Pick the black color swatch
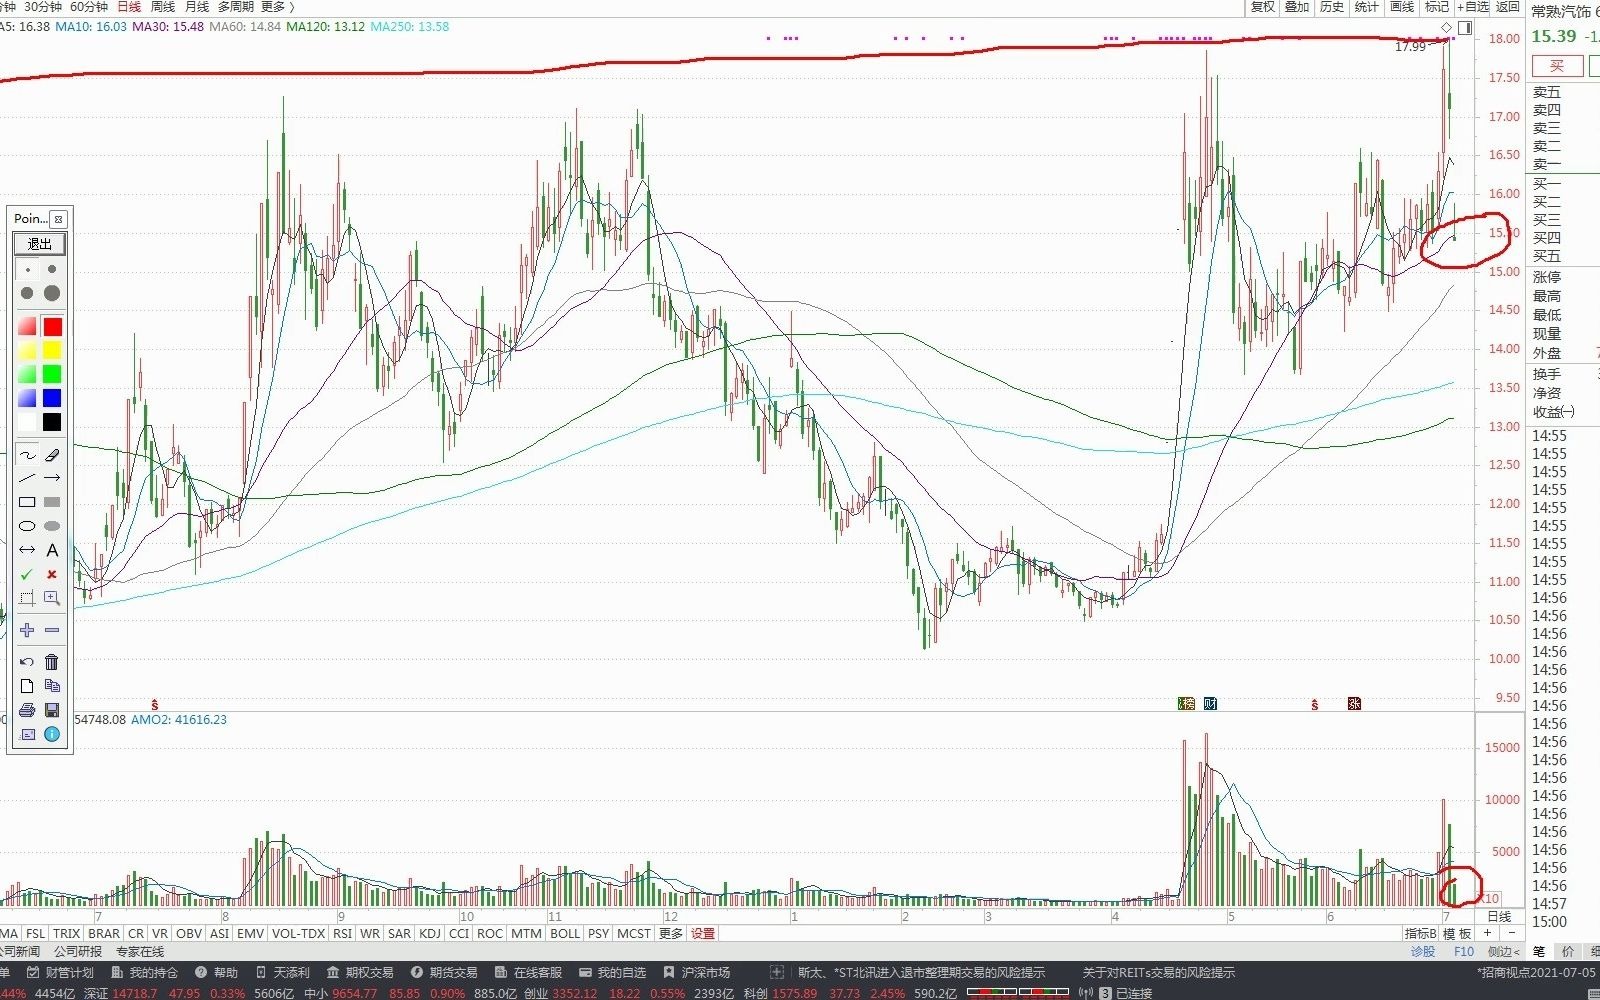The height and width of the screenshot is (1000, 1600). pos(52,422)
